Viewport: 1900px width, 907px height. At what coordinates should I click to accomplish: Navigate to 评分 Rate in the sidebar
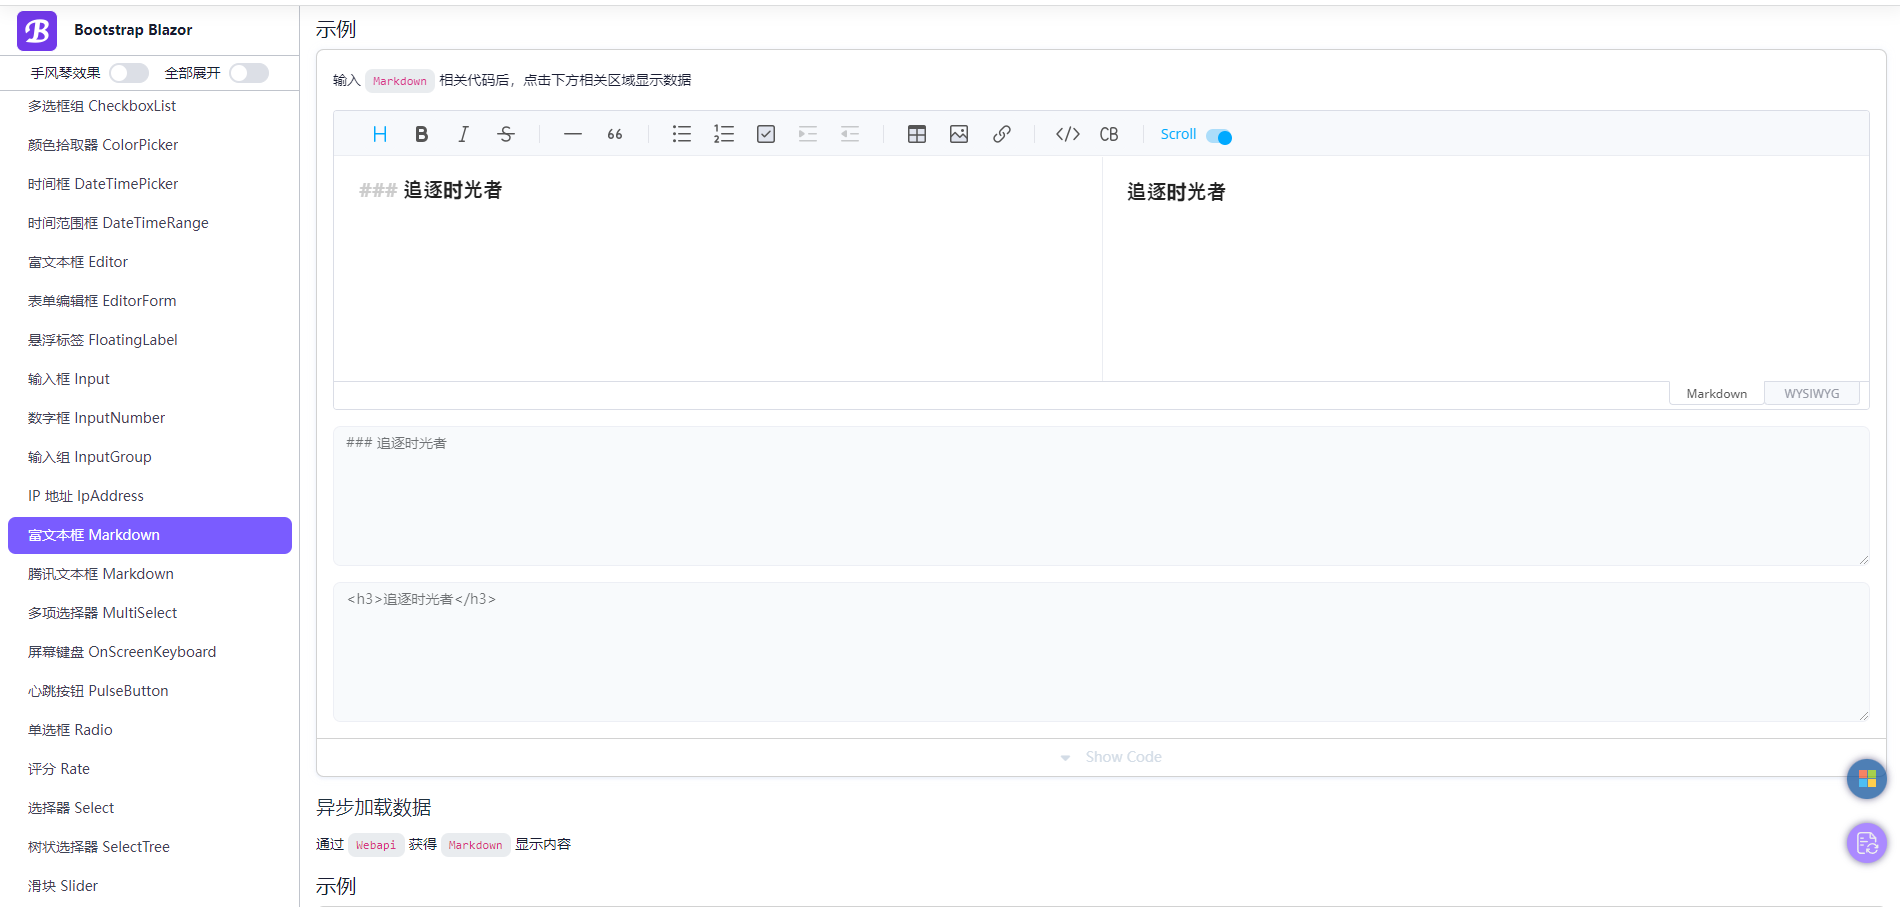tap(58, 768)
